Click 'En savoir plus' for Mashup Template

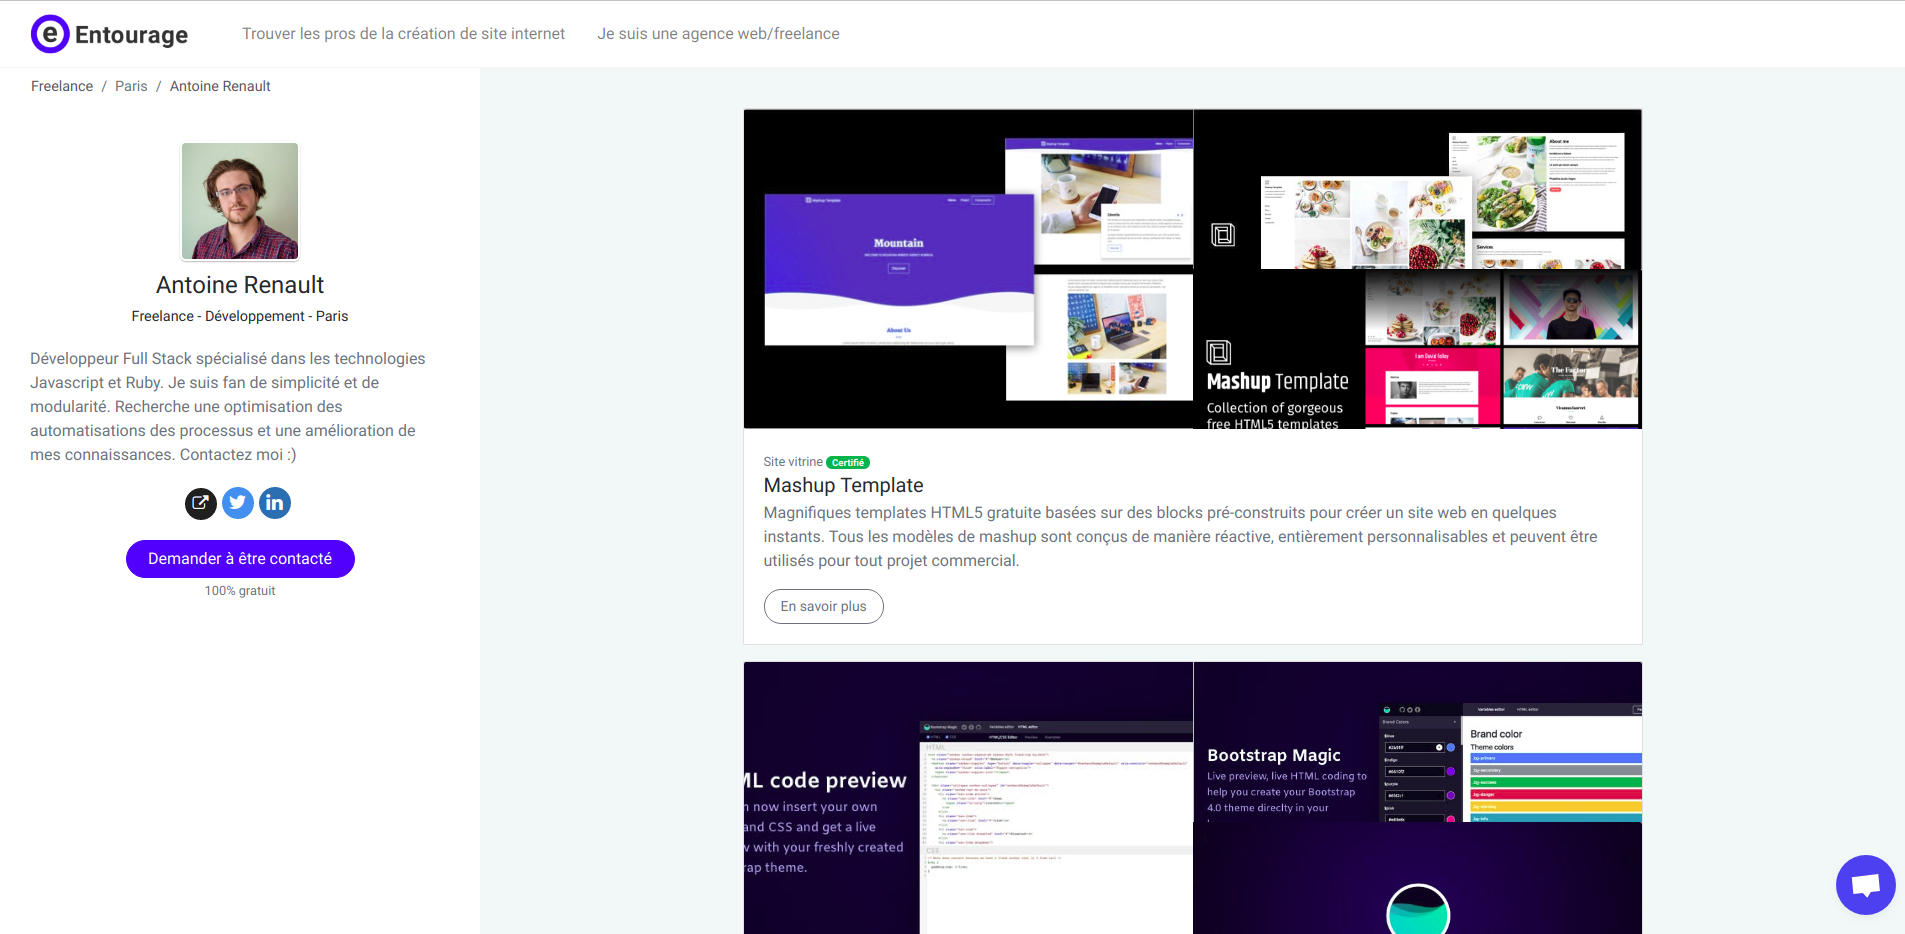pyautogui.click(x=824, y=607)
